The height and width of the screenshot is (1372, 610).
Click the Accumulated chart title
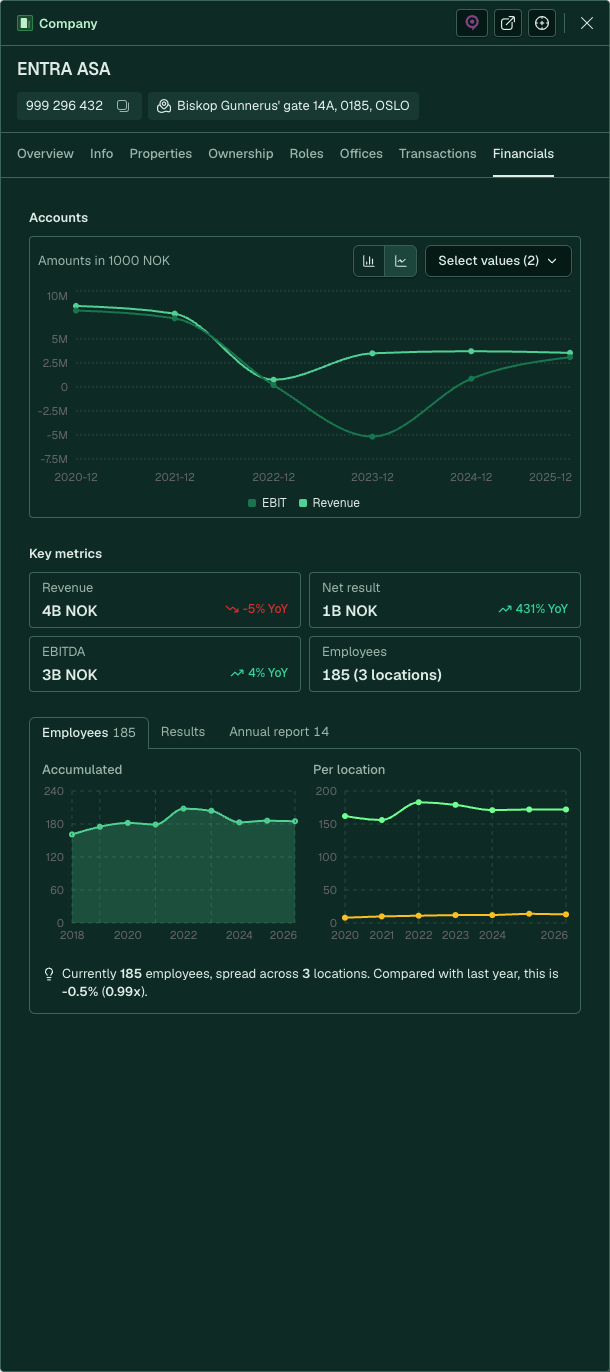(x=82, y=770)
